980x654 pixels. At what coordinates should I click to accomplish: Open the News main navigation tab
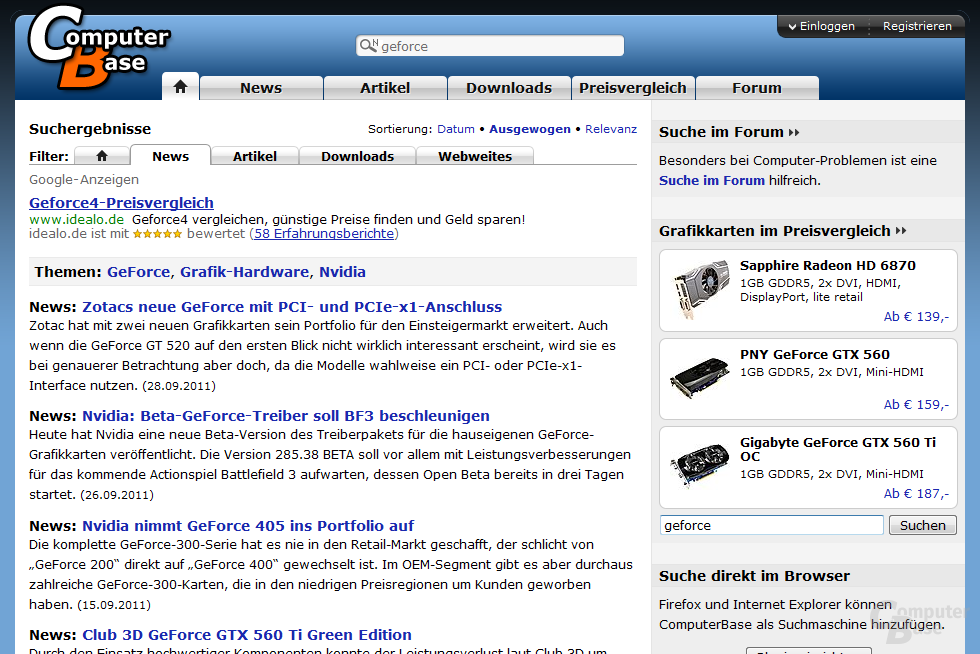(x=261, y=88)
